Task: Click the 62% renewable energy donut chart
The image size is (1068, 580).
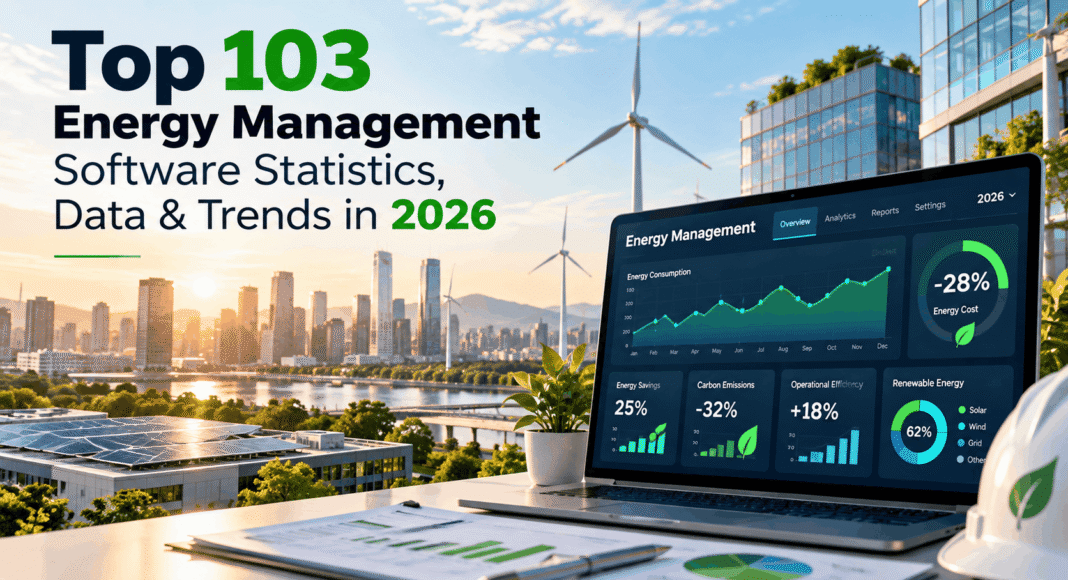Action: pos(919,432)
